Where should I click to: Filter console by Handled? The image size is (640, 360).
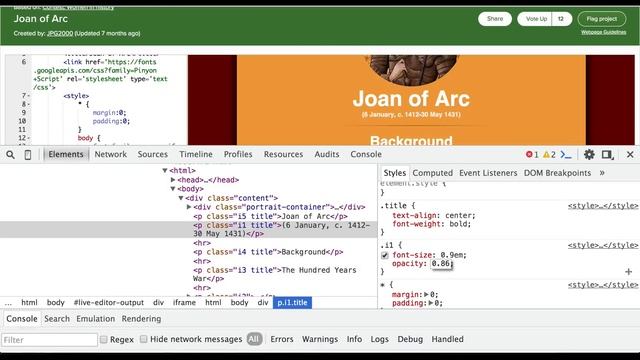tap(447, 339)
